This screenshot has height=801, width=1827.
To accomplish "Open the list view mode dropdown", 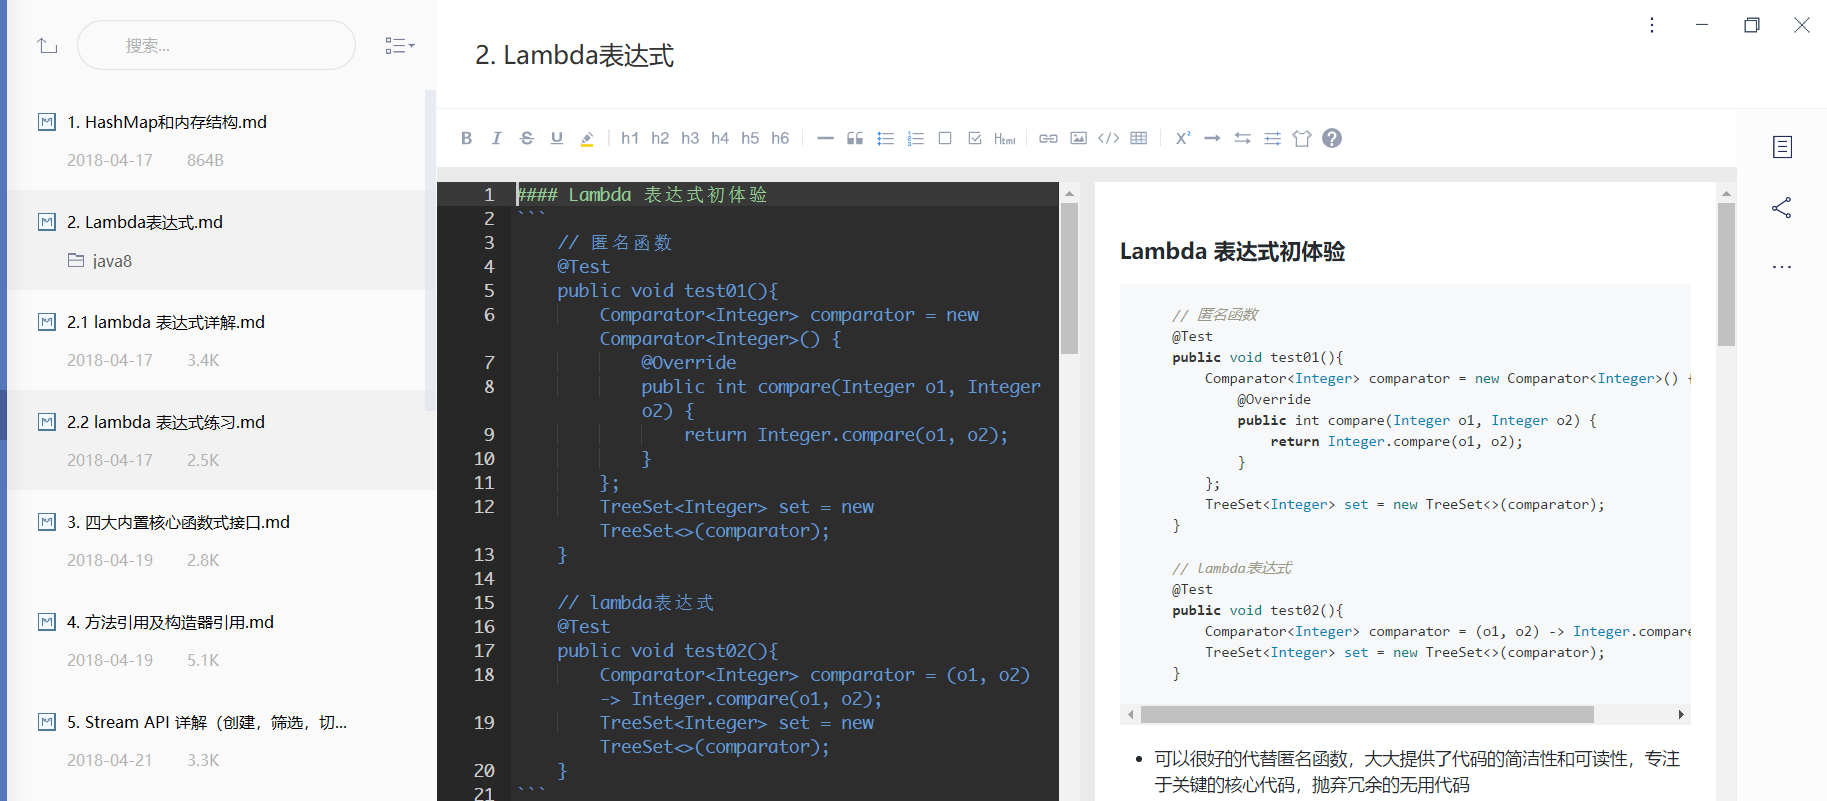I will (x=400, y=45).
